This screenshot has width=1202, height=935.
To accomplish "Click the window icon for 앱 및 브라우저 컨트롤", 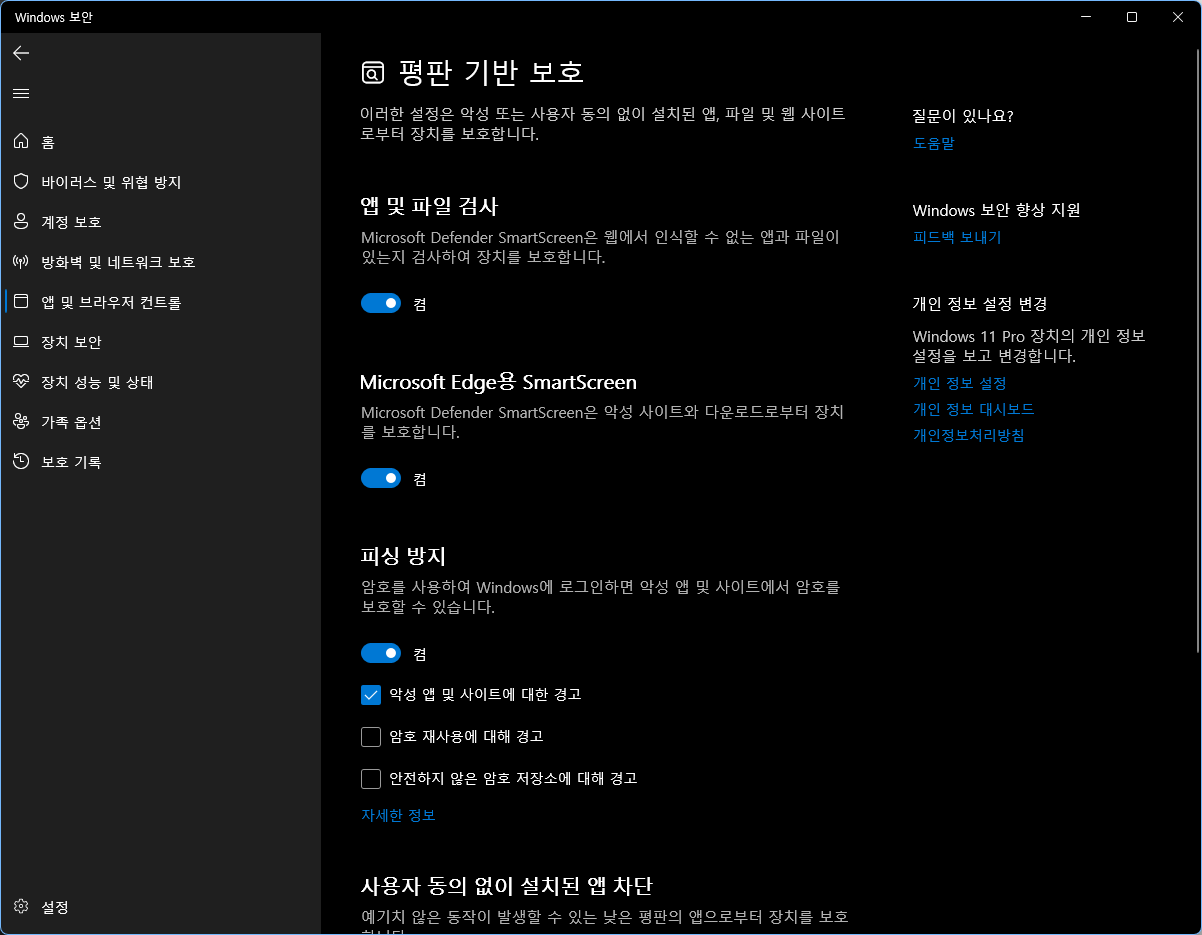I will pos(21,302).
